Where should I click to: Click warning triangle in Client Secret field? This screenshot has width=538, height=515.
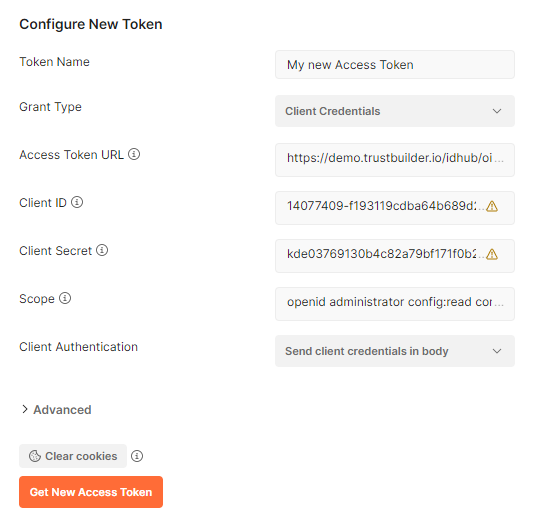tap(492, 254)
